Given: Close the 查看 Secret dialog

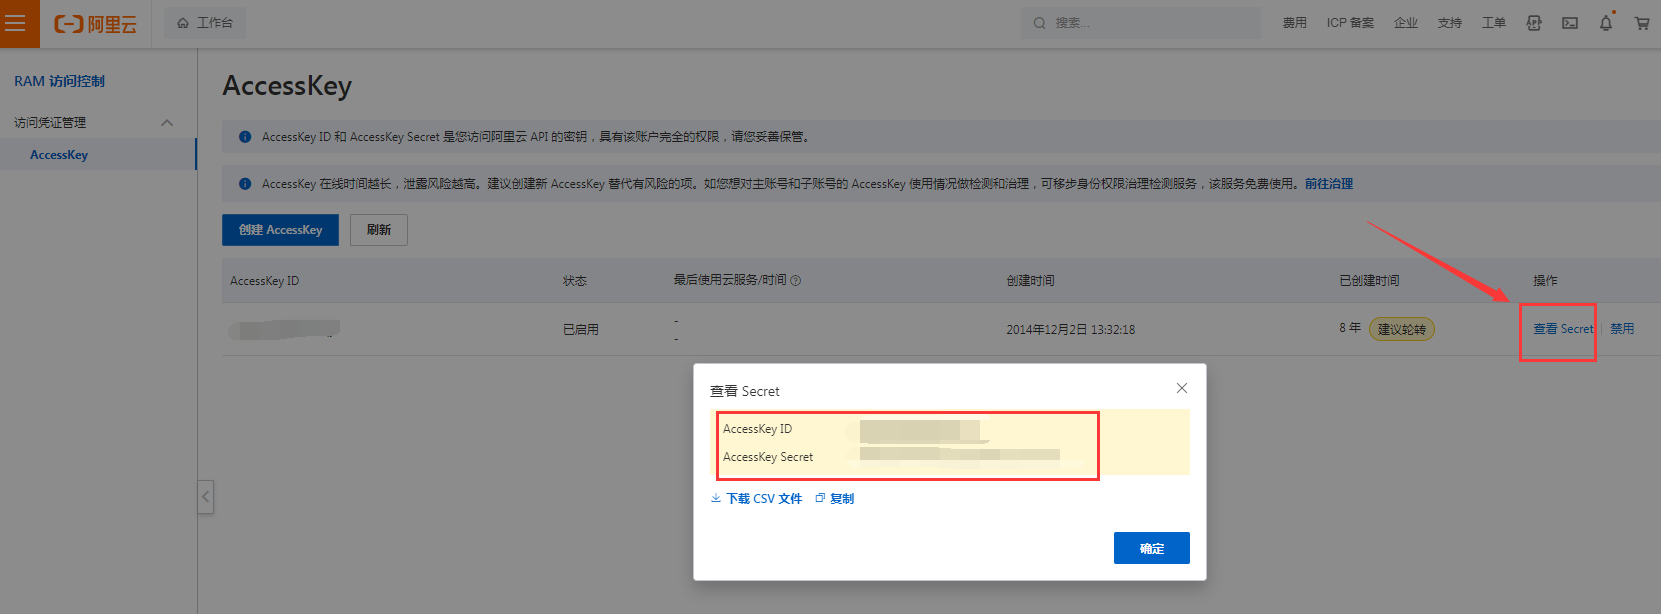Looking at the screenshot, I should 1182,388.
